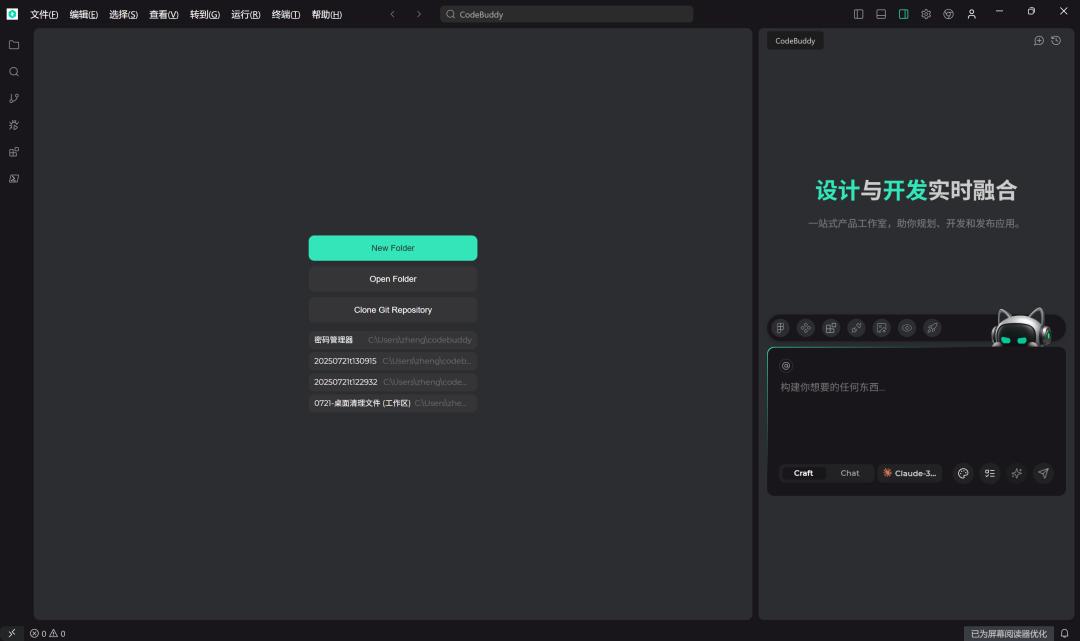Click the errors and warnings status indicator
Screen dimensions: 1080x641
[48, 633]
